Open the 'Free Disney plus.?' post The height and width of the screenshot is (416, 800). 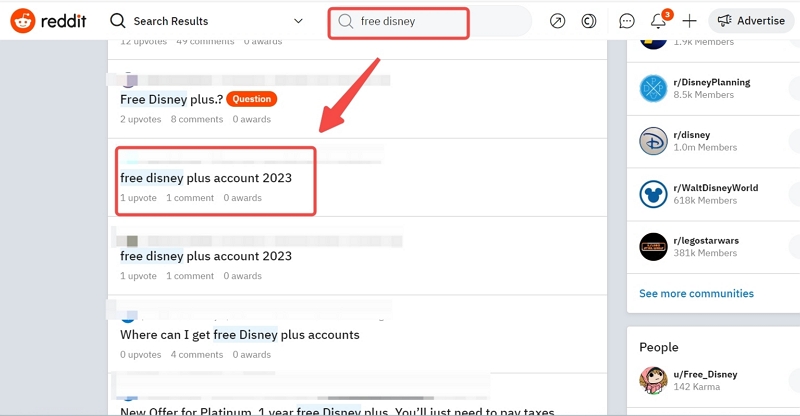[x=170, y=99]
